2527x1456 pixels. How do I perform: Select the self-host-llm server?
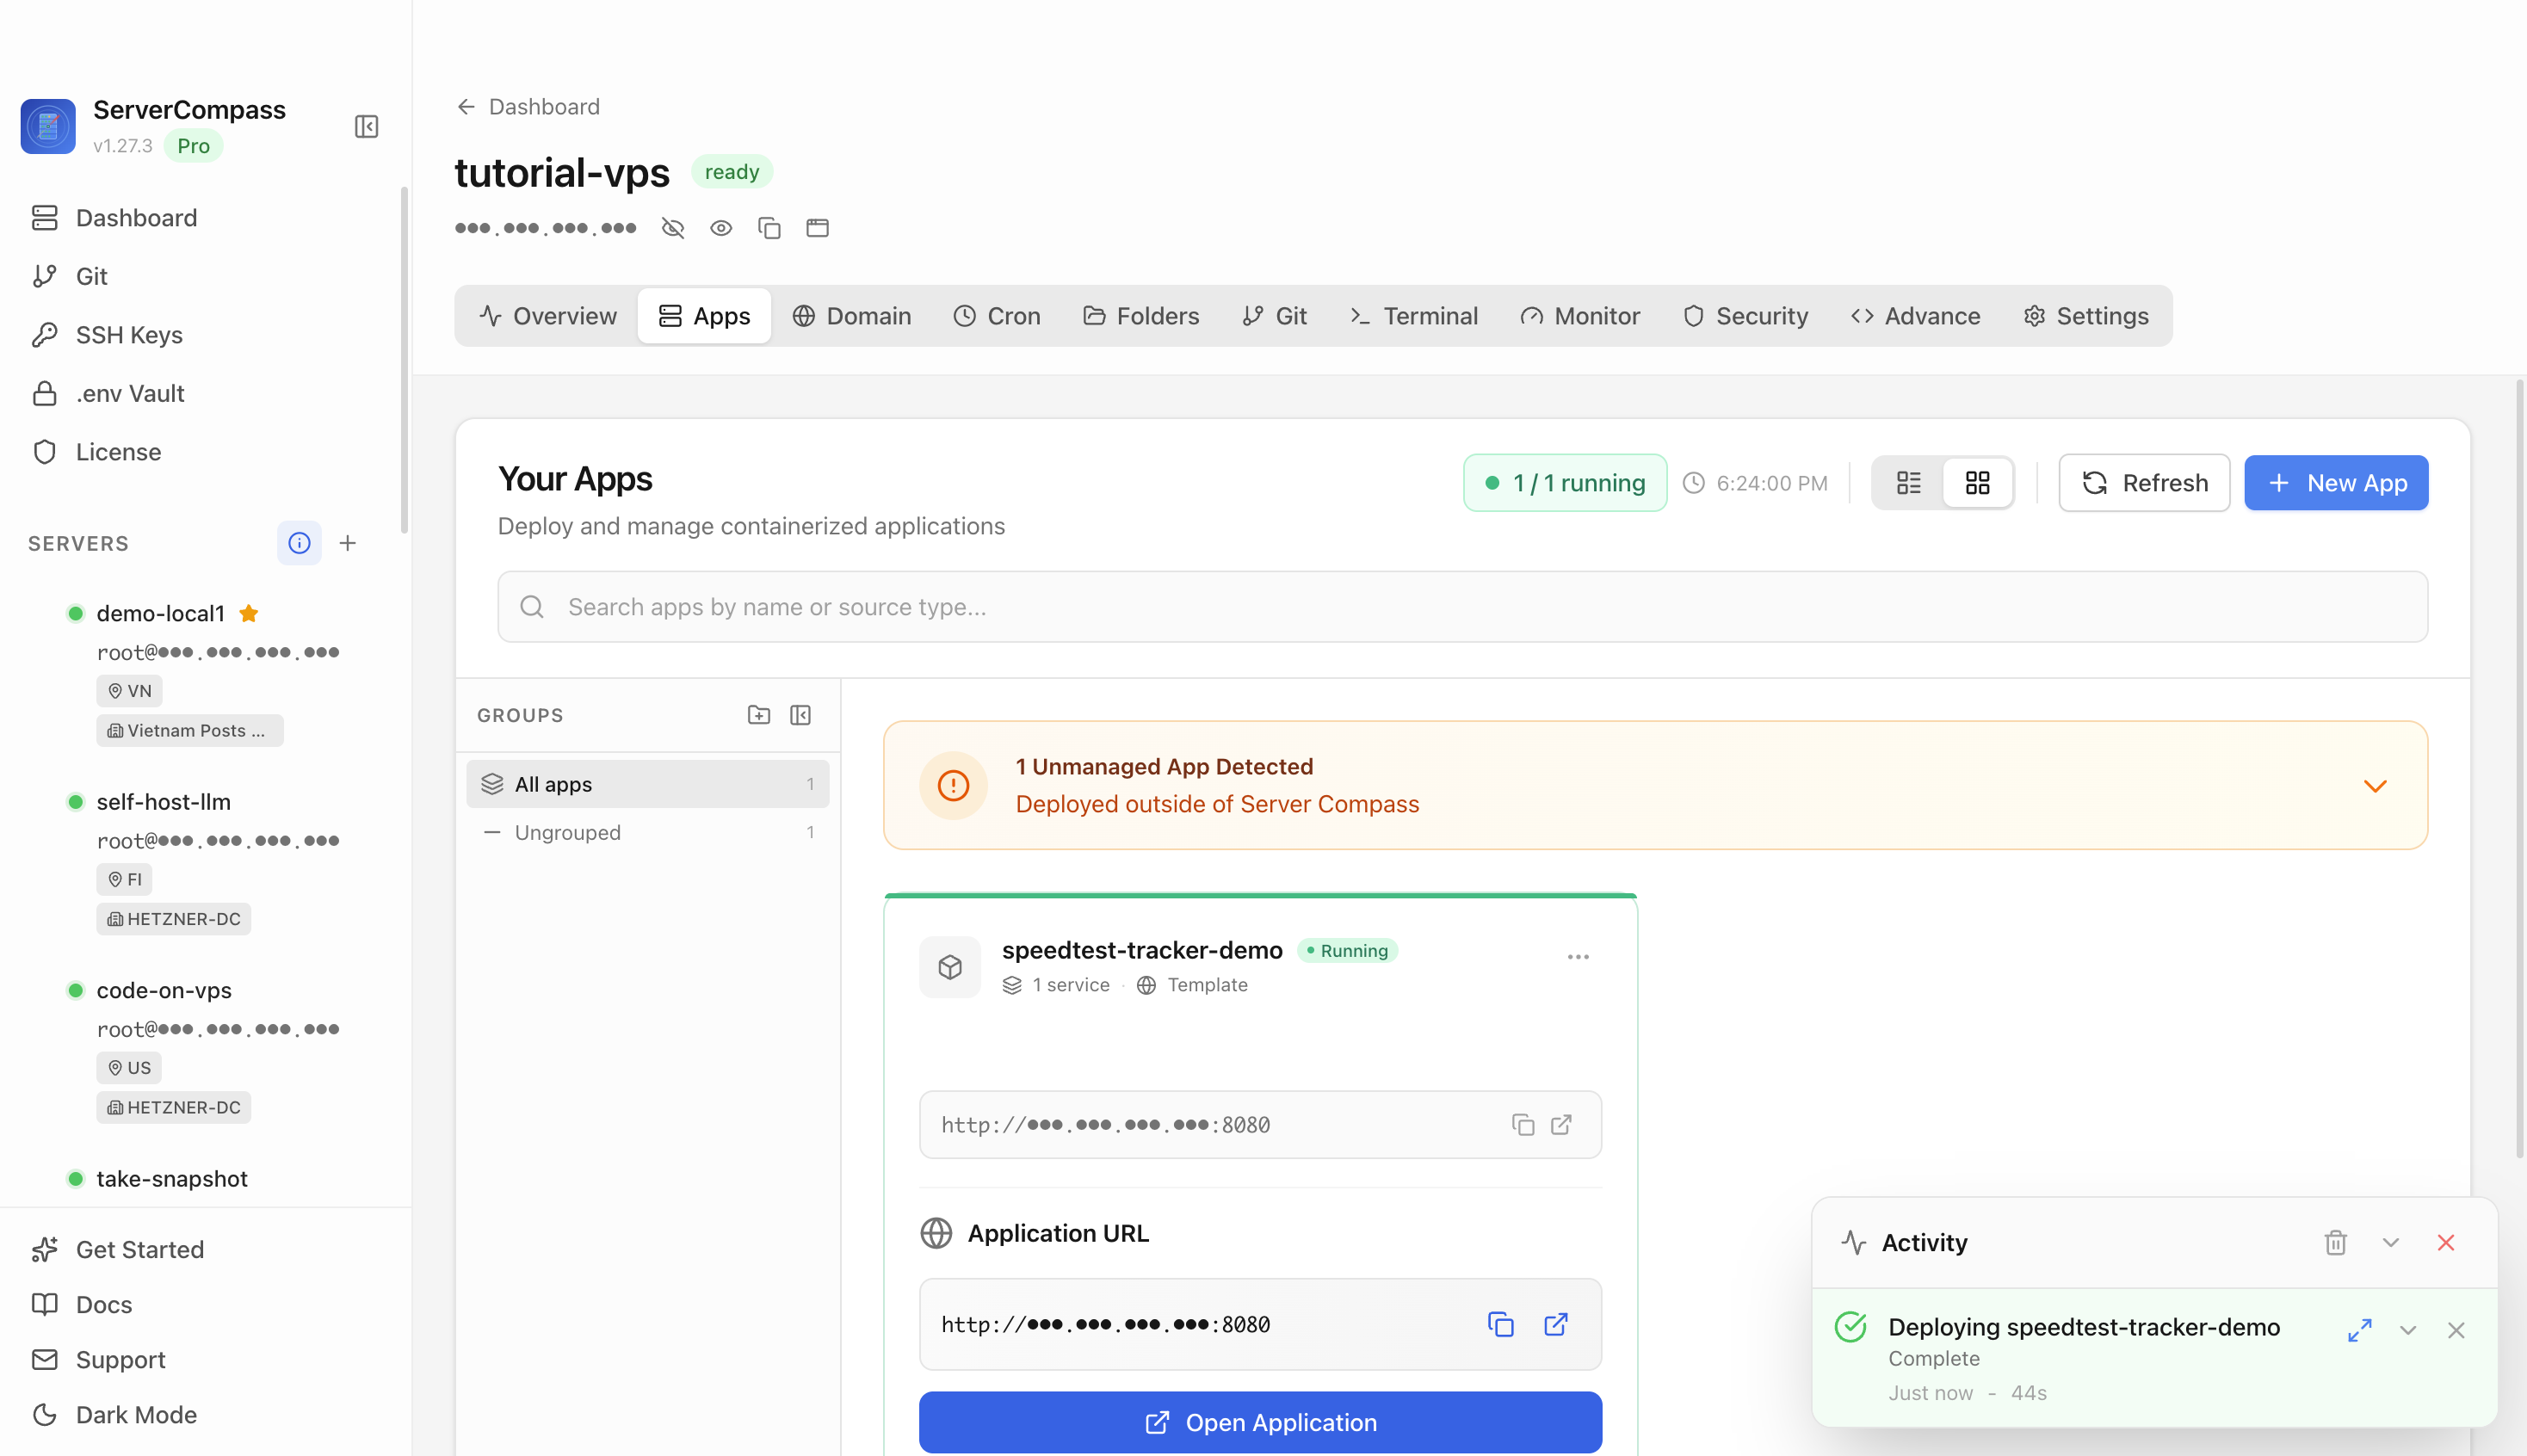(x=163, y=802)
